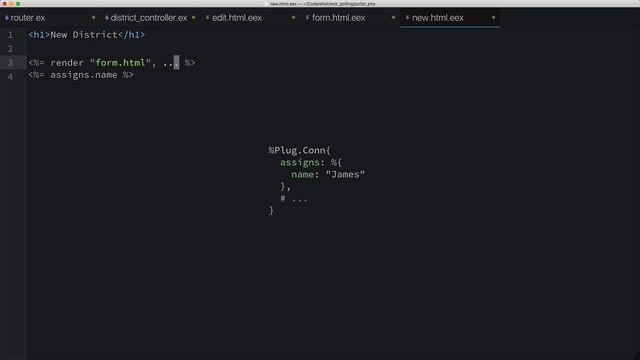Image resolution: width=640 pixels, height=360 pixels.
Task: Click the '# ...' comment in snippet
Action: 293,199
